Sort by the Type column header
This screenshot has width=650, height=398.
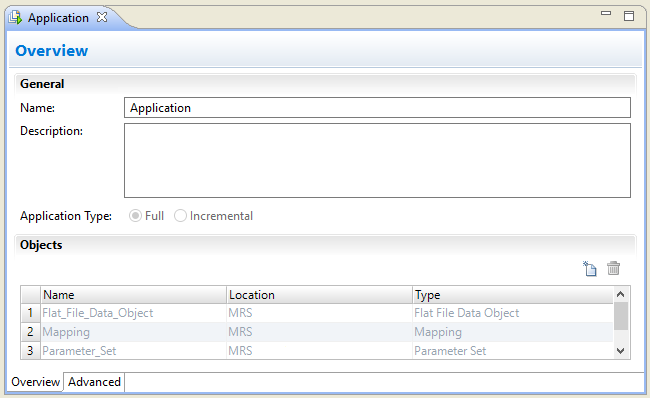[513, 295]
